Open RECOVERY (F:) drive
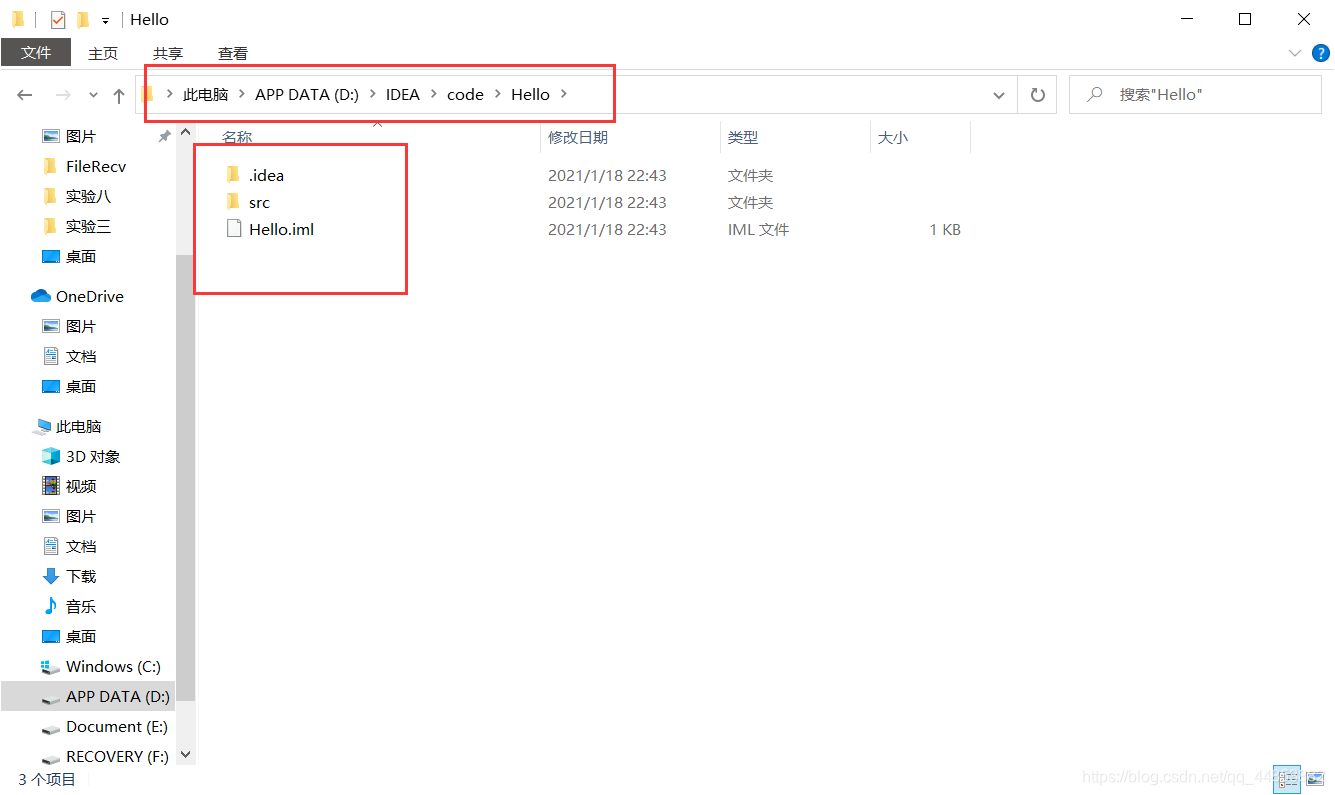The height and width of the screenshot is (795, 1335). [x=117, y=756]
